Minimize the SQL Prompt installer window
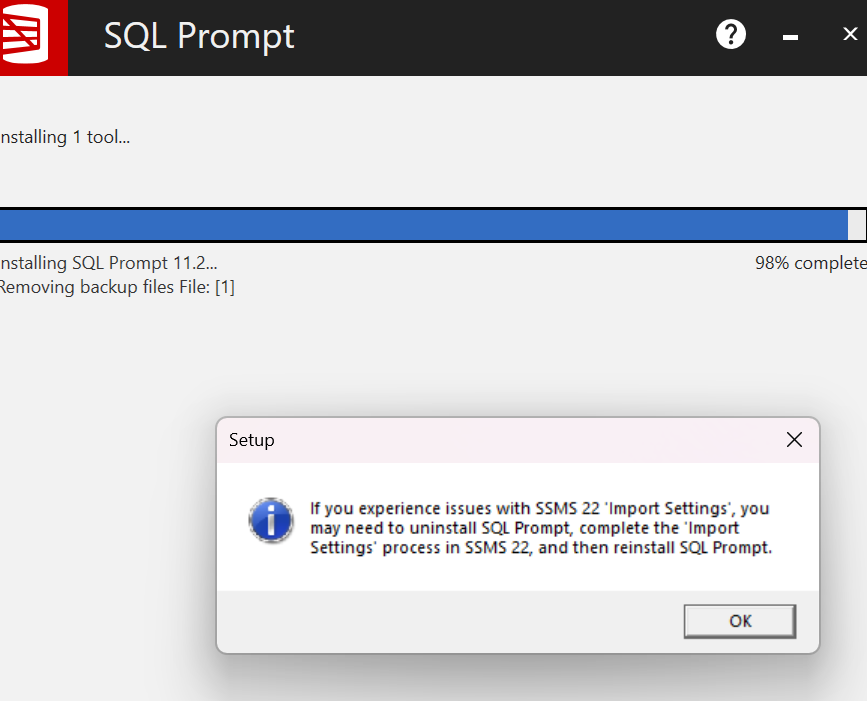Screen dimensions: 867x701 [x=790, y=37]
